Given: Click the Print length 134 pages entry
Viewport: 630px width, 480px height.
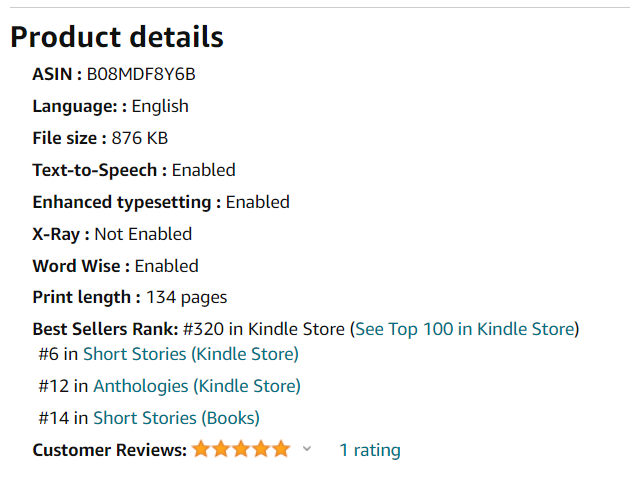Looking at the screenshot, I should 130,298.
